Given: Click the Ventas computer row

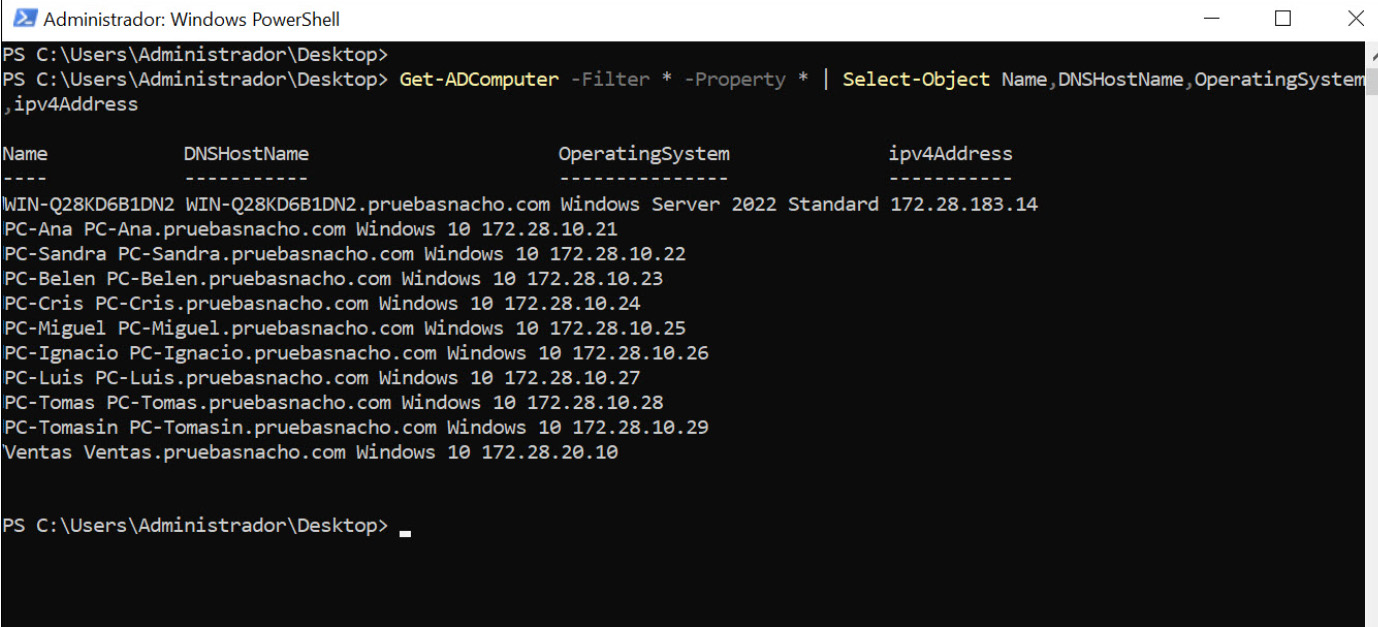Looking at the screenshot, I should pos(310,452).
